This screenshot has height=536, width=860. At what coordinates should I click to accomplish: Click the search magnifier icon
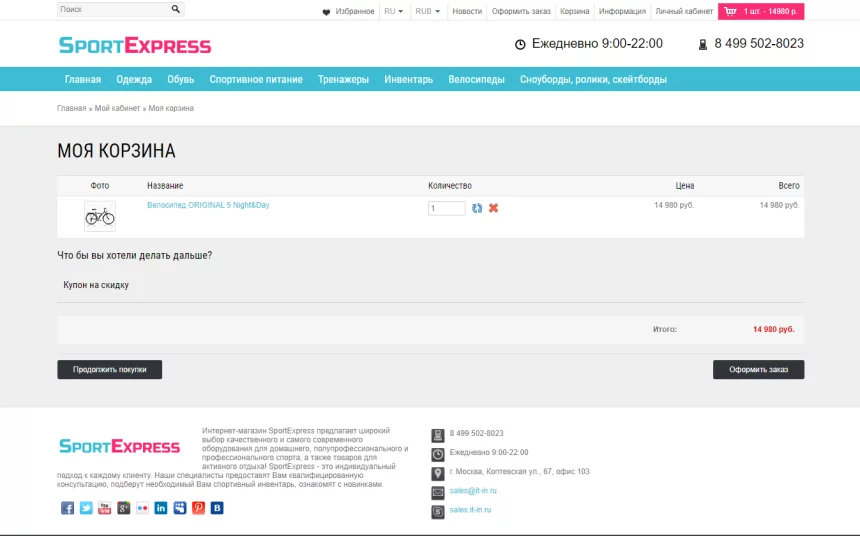click(176, 10)
